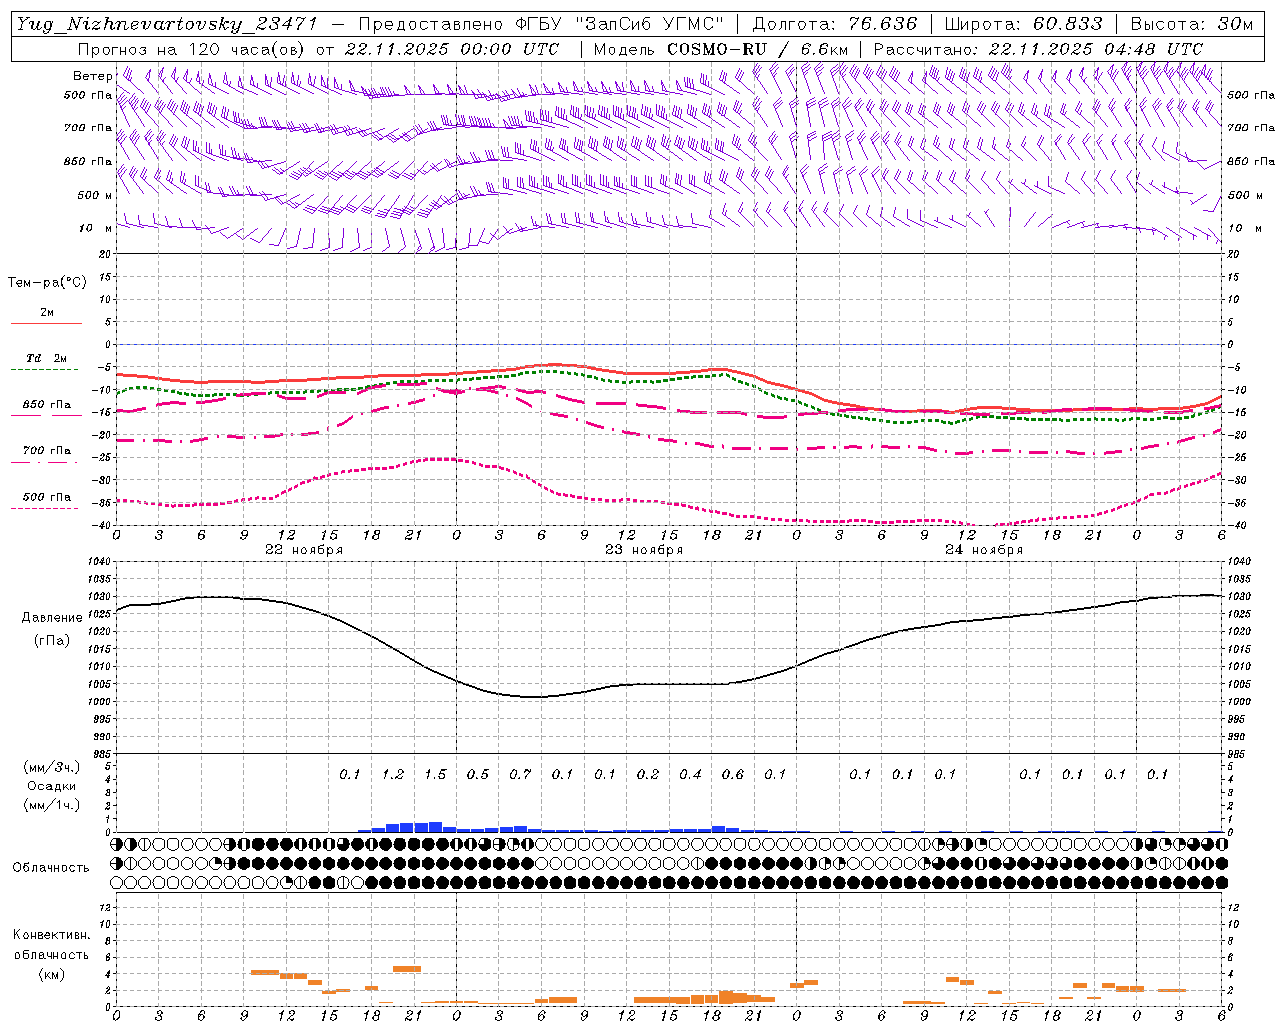Click the (мм/3ч.) precipitation unit label
1280x1024 pixels.
pyautogui.click(x=52, y=768)
